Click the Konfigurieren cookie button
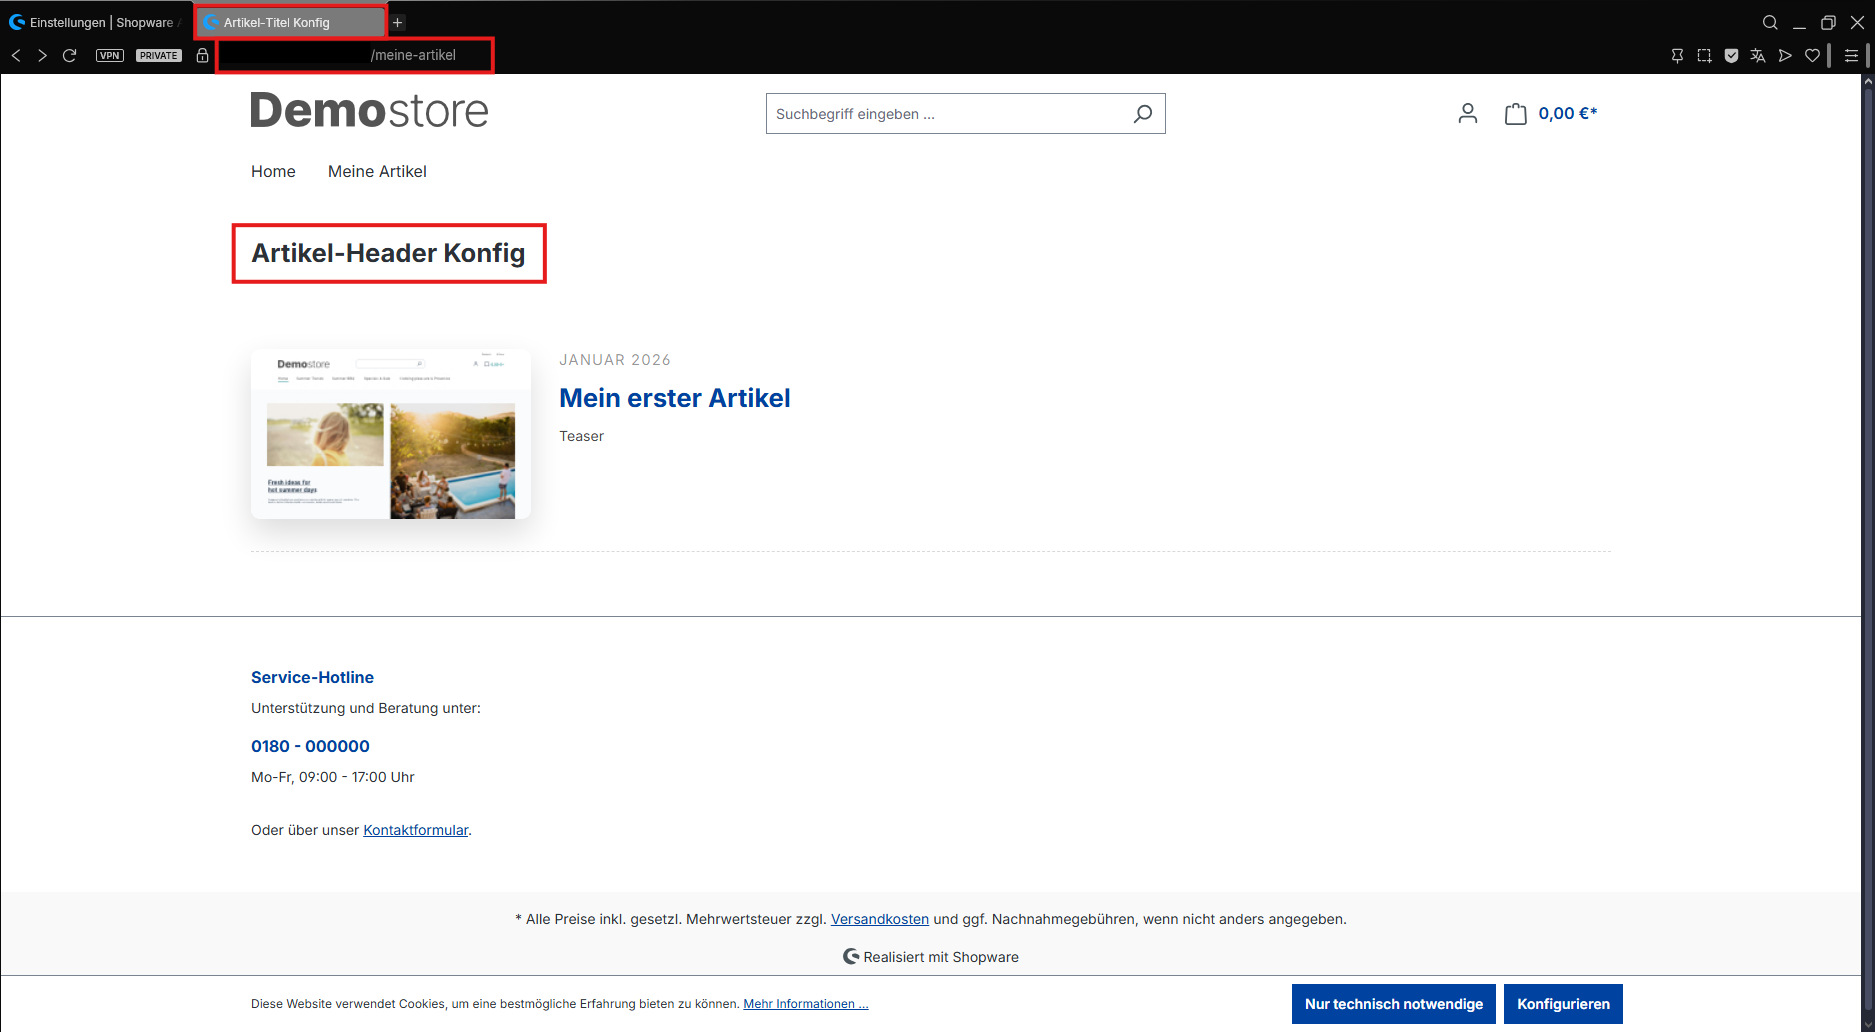This screenshot has width=1875, height=1032. pos(1562,1004)
